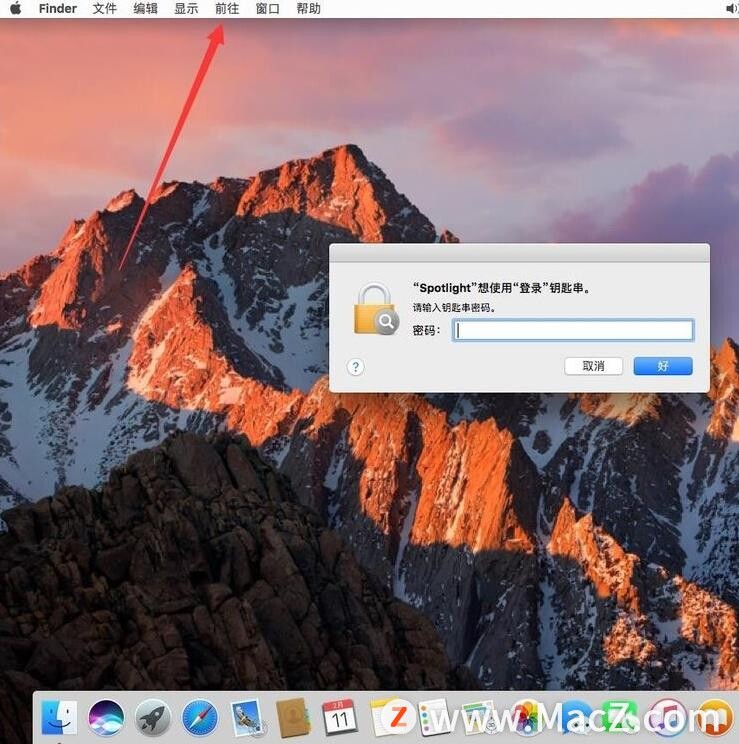Viewport: 739px width, 744px height.
Task: Click the blue 好 button
Action: click(x=663, y=366)
